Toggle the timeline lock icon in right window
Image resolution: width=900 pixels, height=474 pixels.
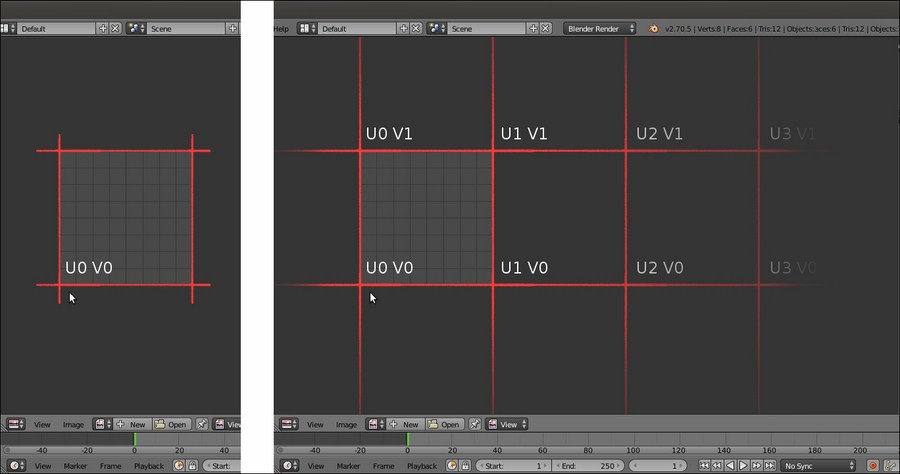click(x=465, y=465)
